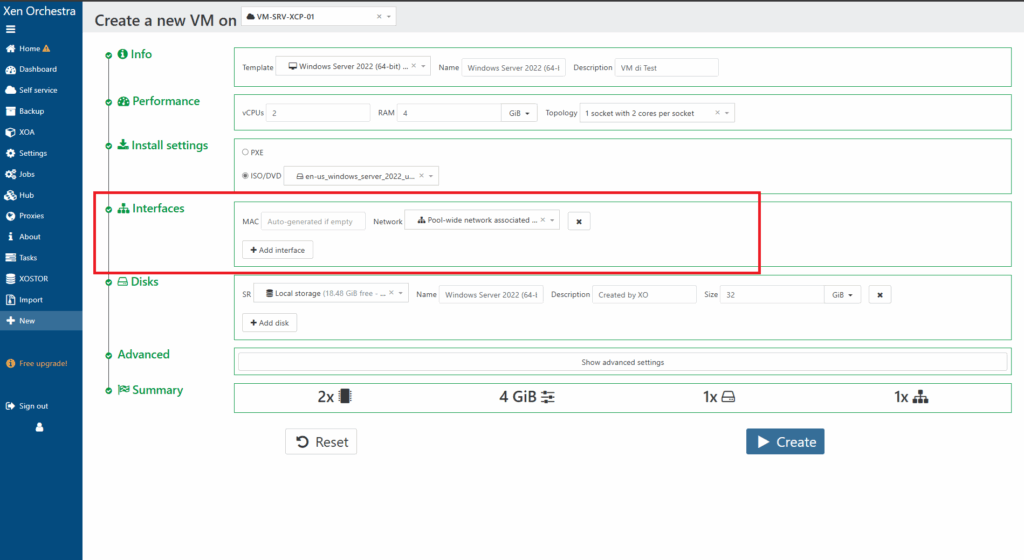Click the Create button
The height and width of the screenshot is (560, 1024).
pyautogui.click(x=785, y=442)
